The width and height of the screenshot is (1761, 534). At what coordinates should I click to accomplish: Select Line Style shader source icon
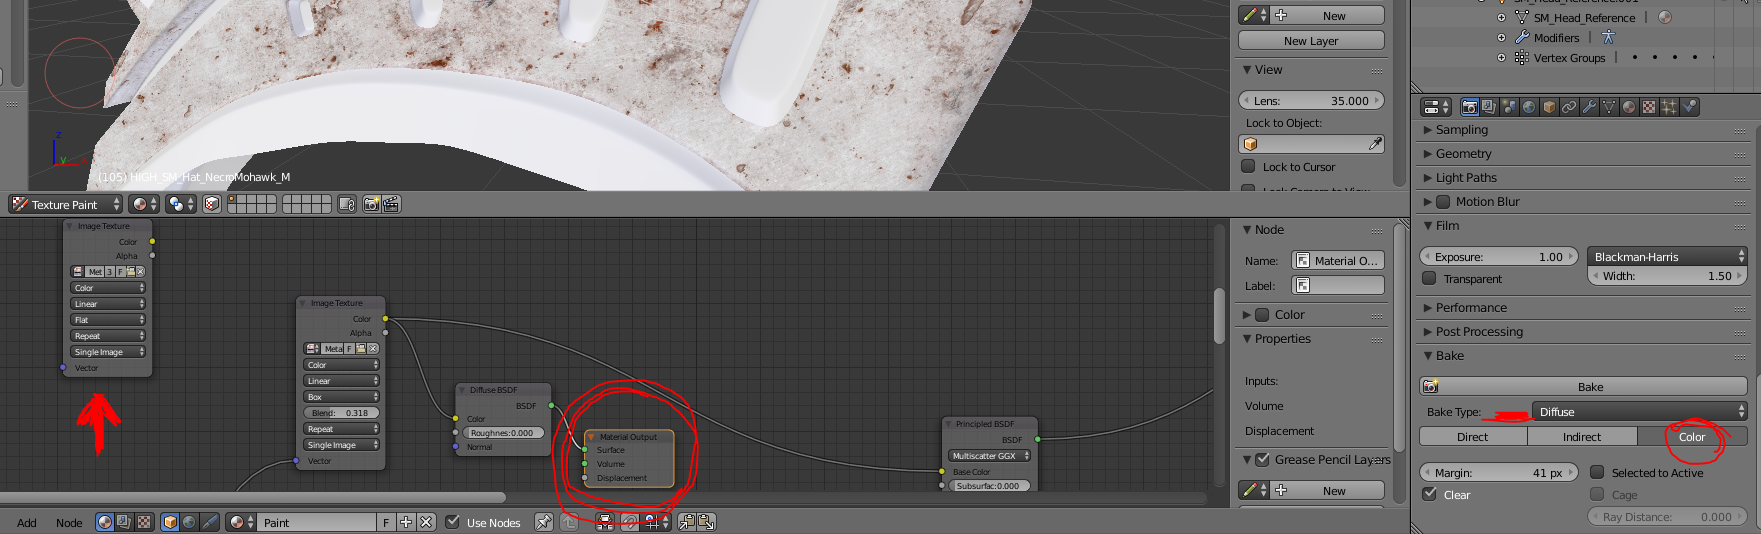(x=209, y=522)
